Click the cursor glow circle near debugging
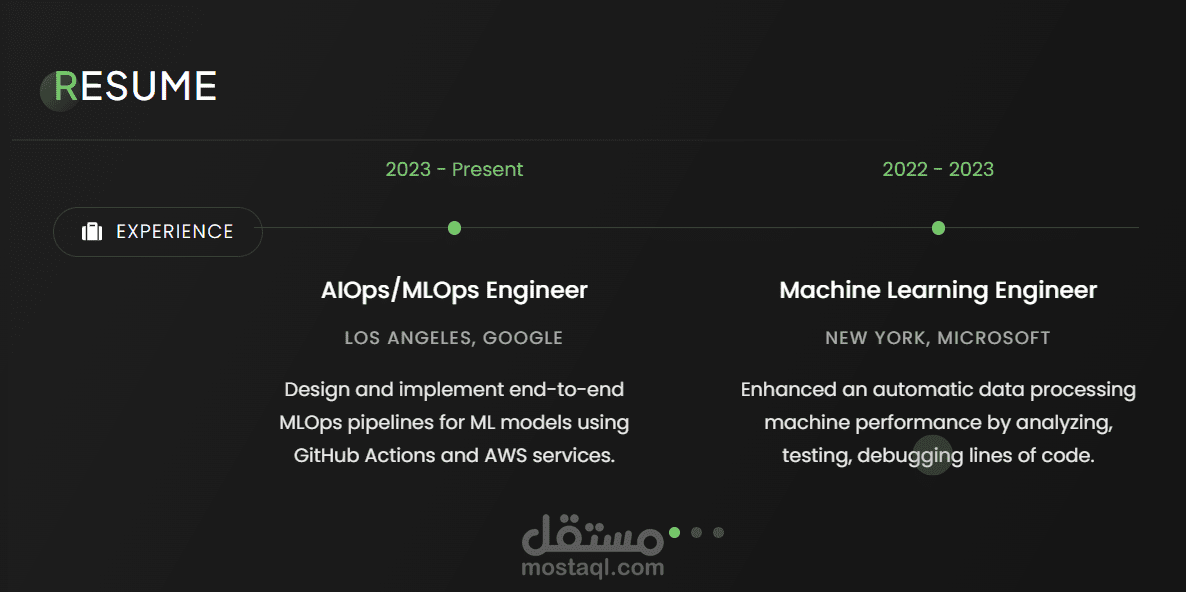 pos(933,455)
